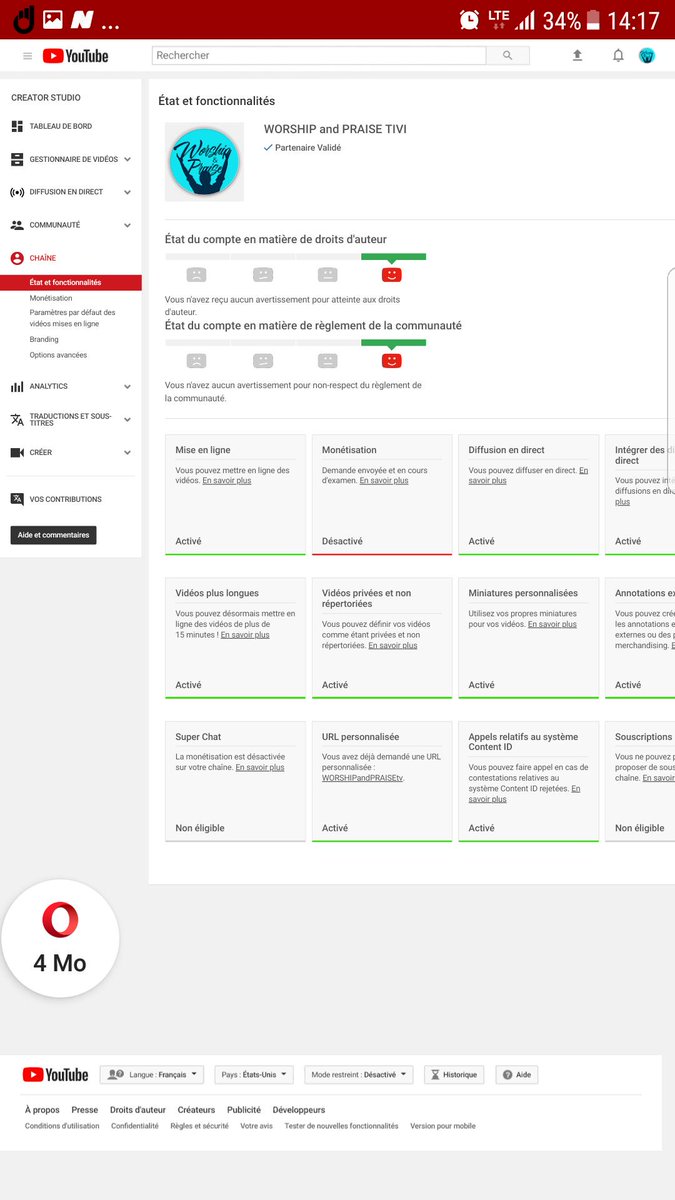The width and height of the screenshot is (675, 1200).
Task: Open Options avancées sidebar item
Action: click(x=58, y=355)
